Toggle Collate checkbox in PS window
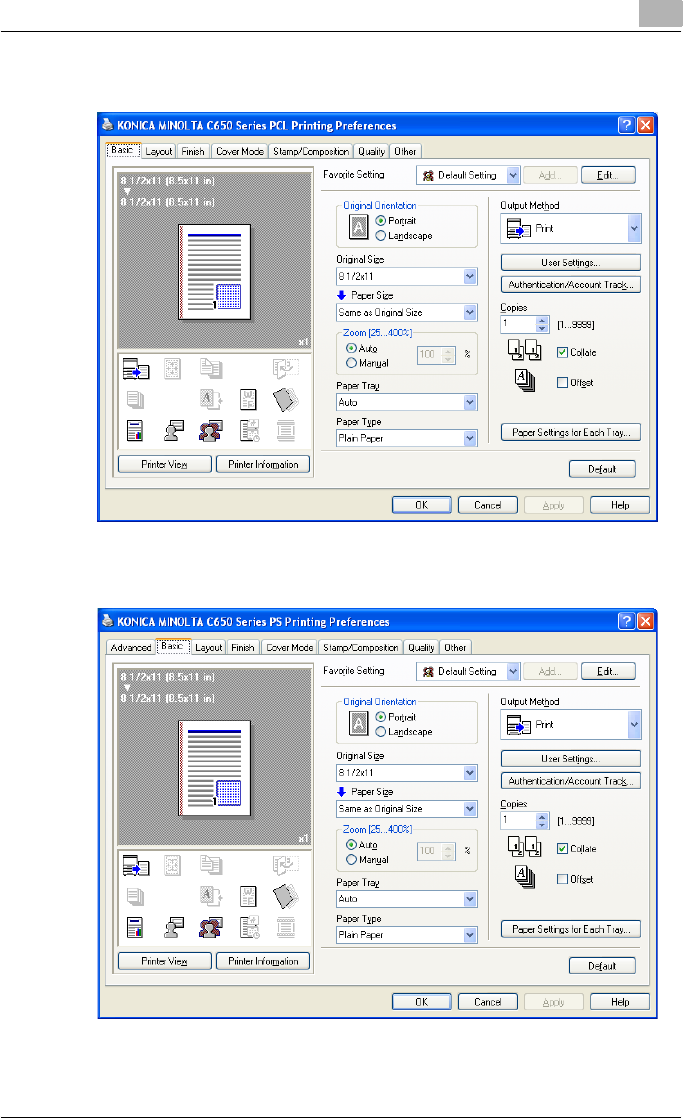 (563, 848)
